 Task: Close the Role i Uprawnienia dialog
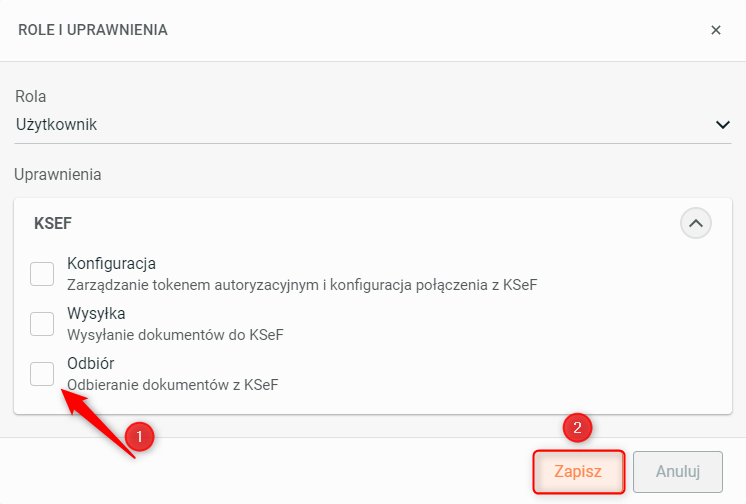pos(716,30)
